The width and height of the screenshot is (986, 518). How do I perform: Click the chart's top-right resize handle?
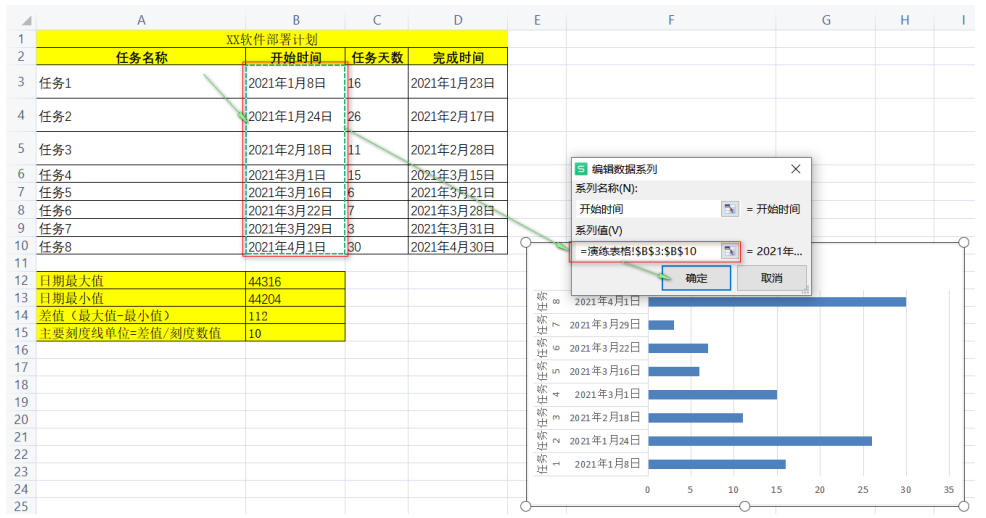pos(964,243)
